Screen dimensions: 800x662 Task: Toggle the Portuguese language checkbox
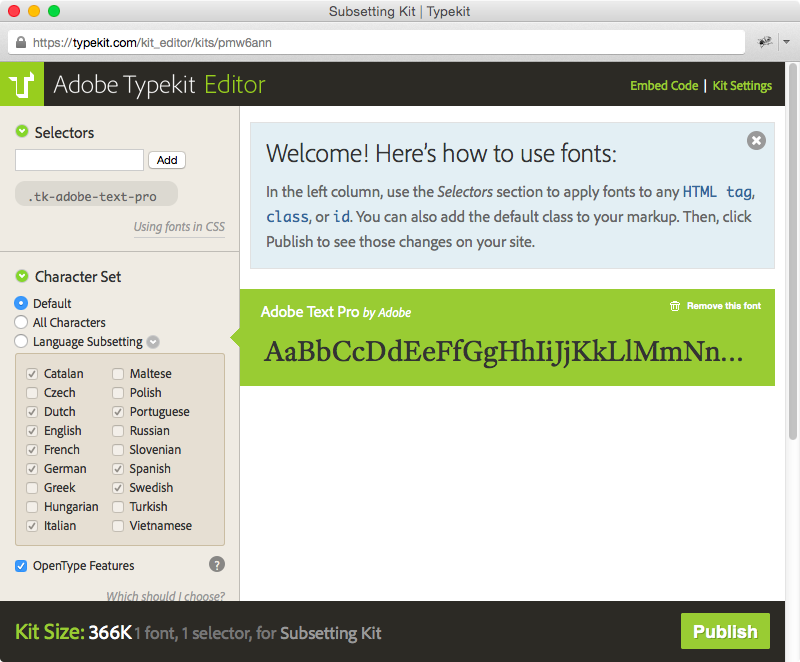click(118, 412)
